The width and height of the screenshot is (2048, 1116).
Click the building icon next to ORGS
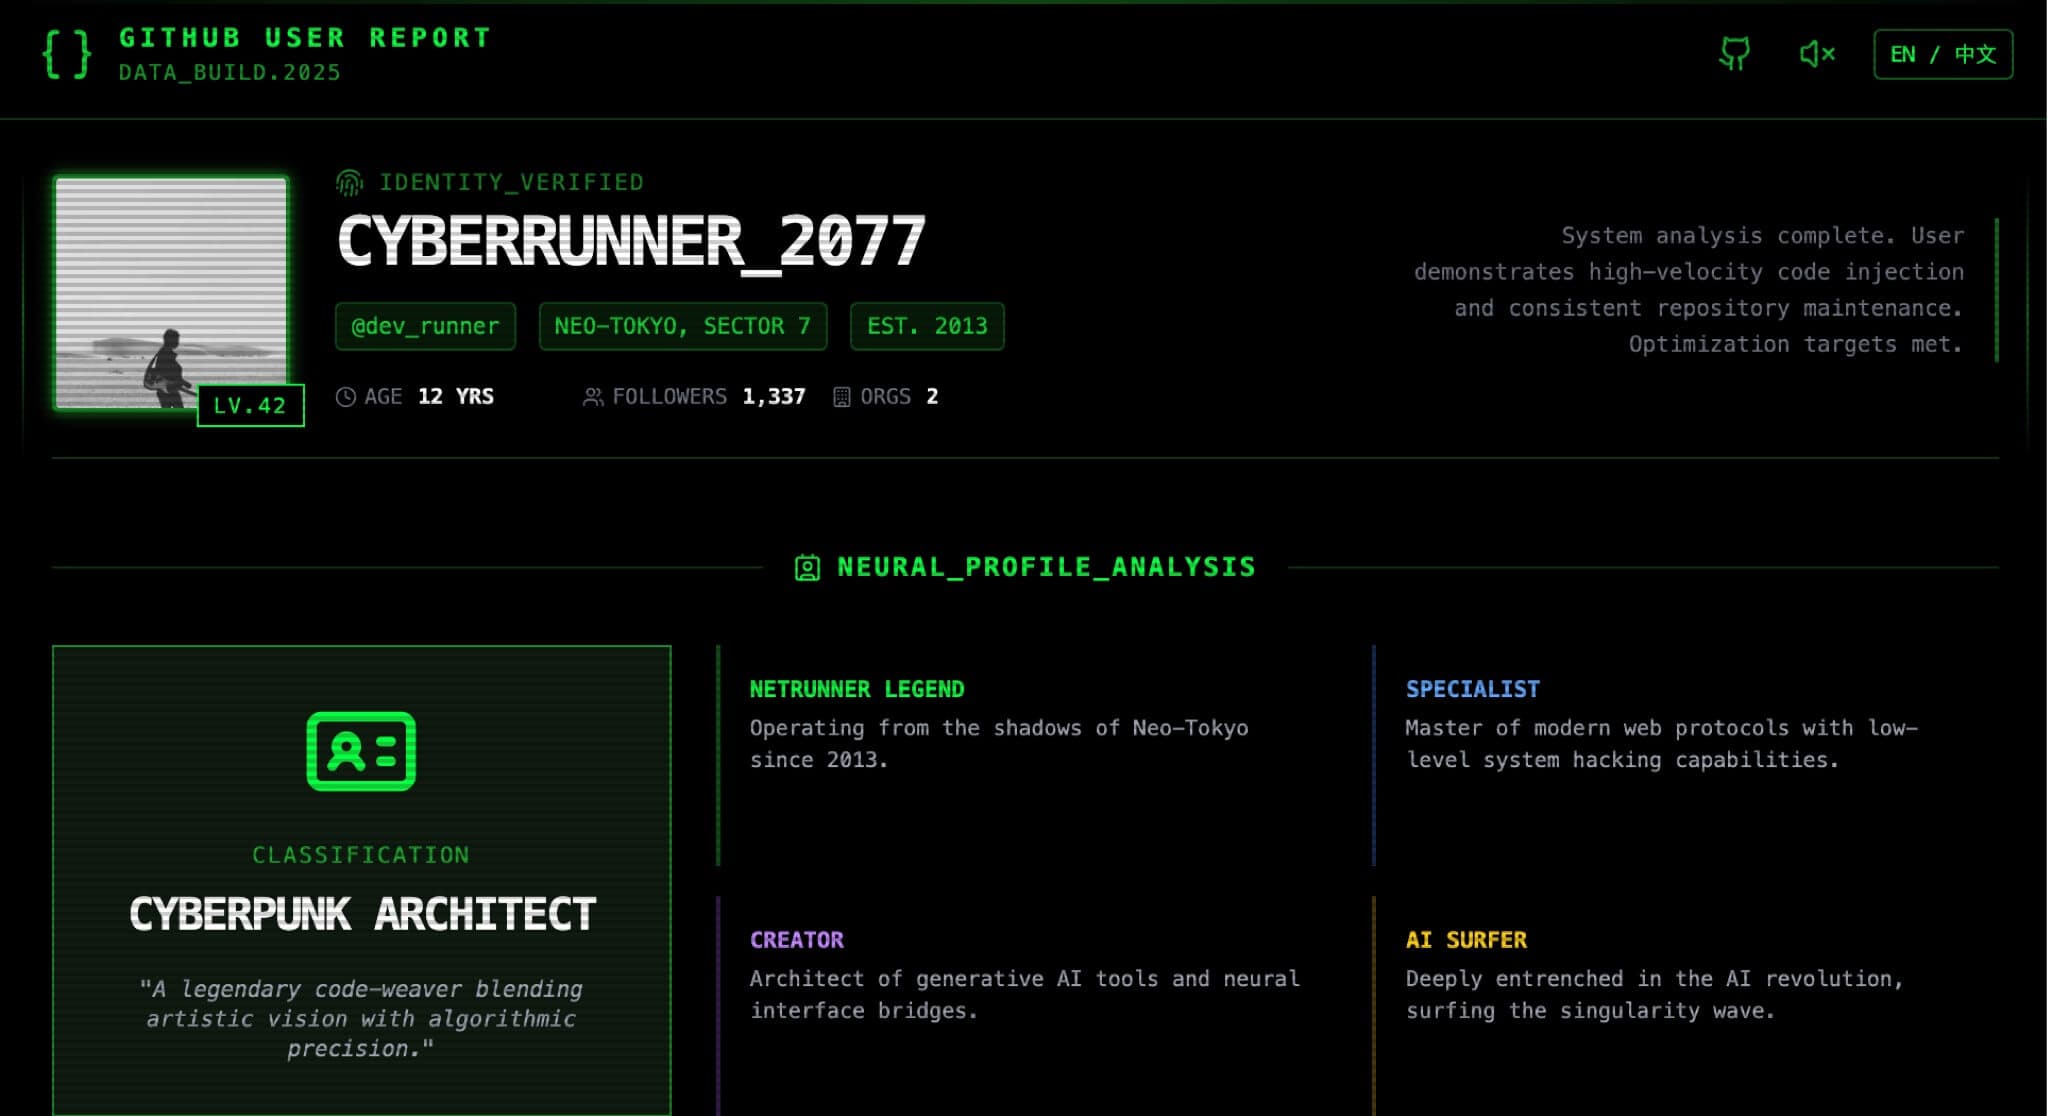[x=840, y=396]
